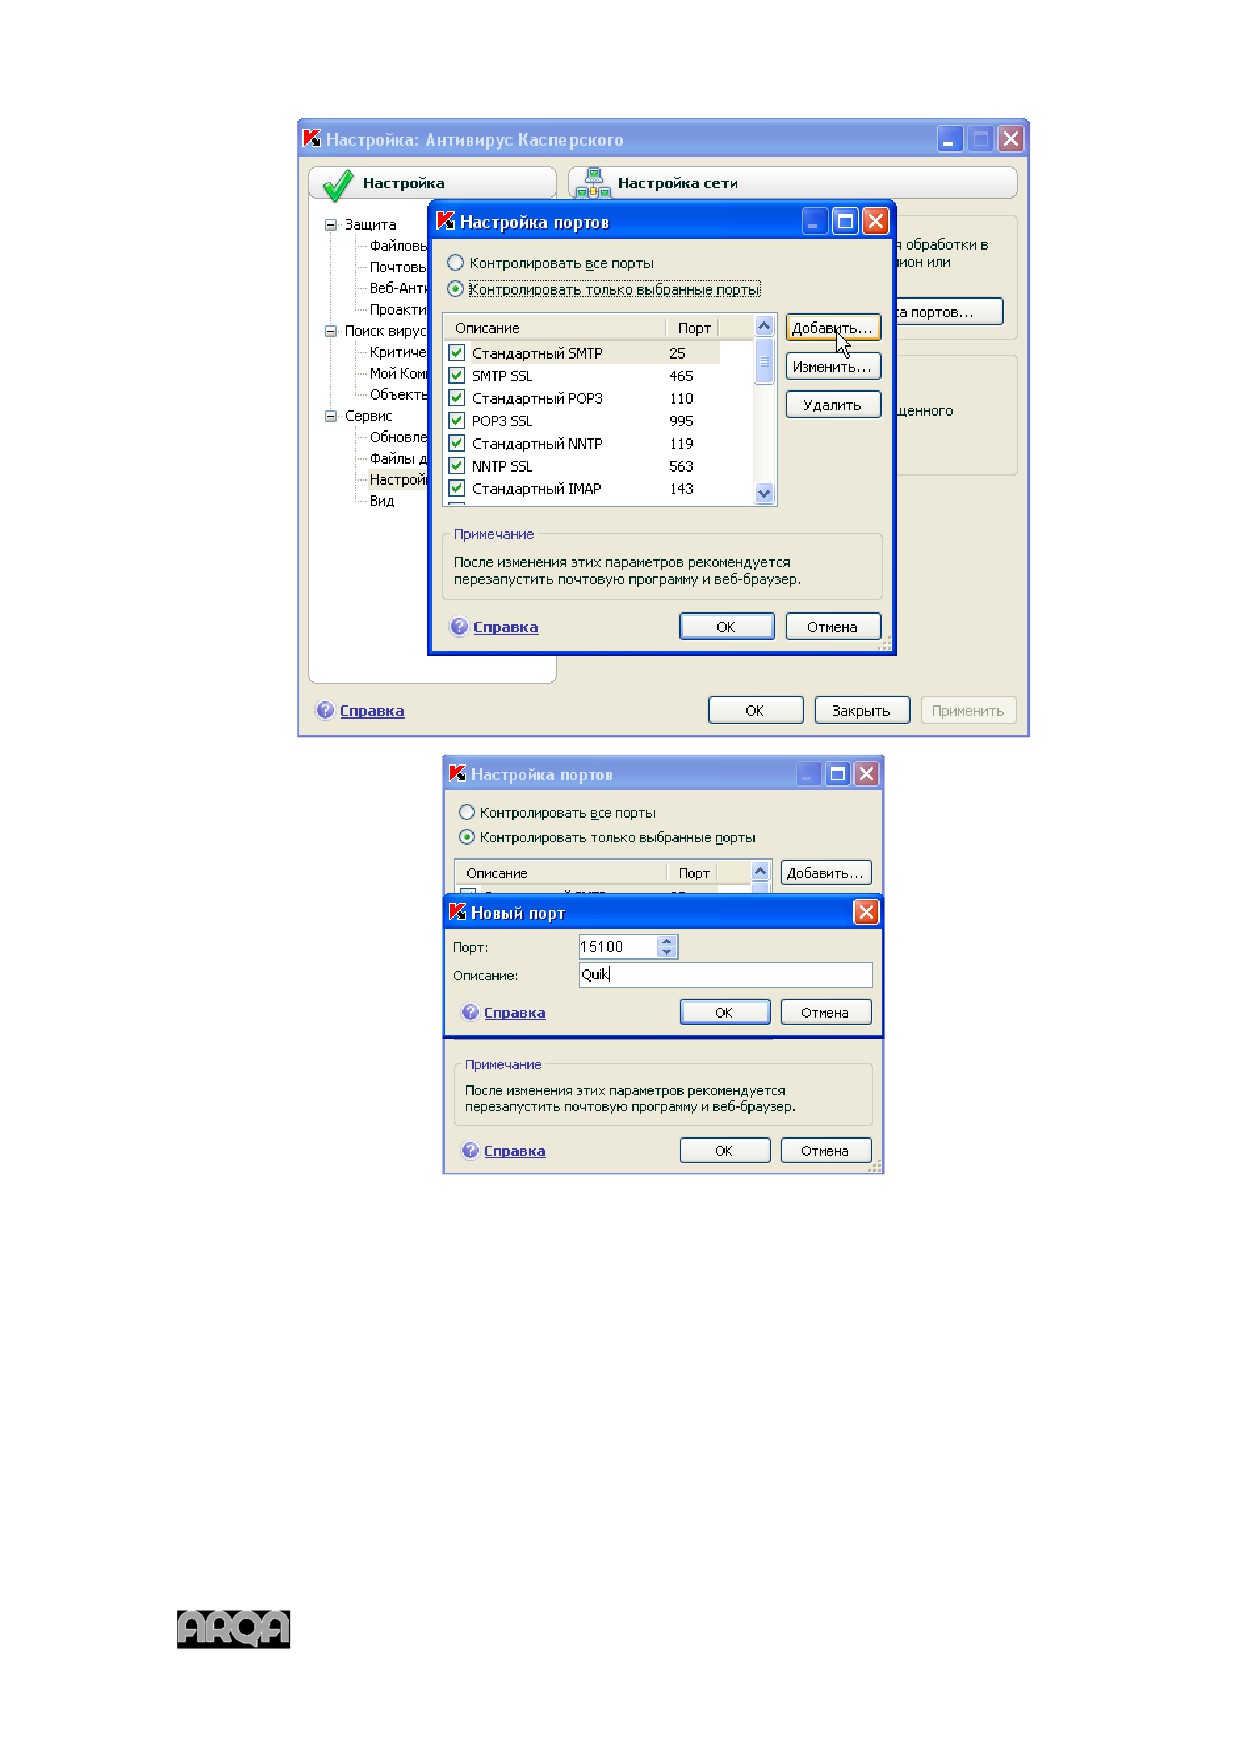Uncheck the Стандартный SMTP port checkbox
Viewport: 1239px width, 1752px height.
point(457,353)
